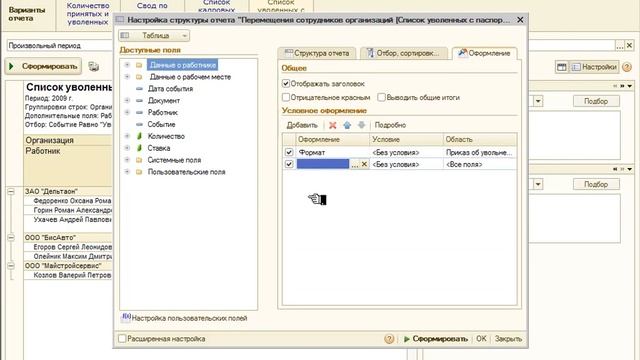
Task: Click the green resource icon beside Ставка
Action: [x=139, y=148]
